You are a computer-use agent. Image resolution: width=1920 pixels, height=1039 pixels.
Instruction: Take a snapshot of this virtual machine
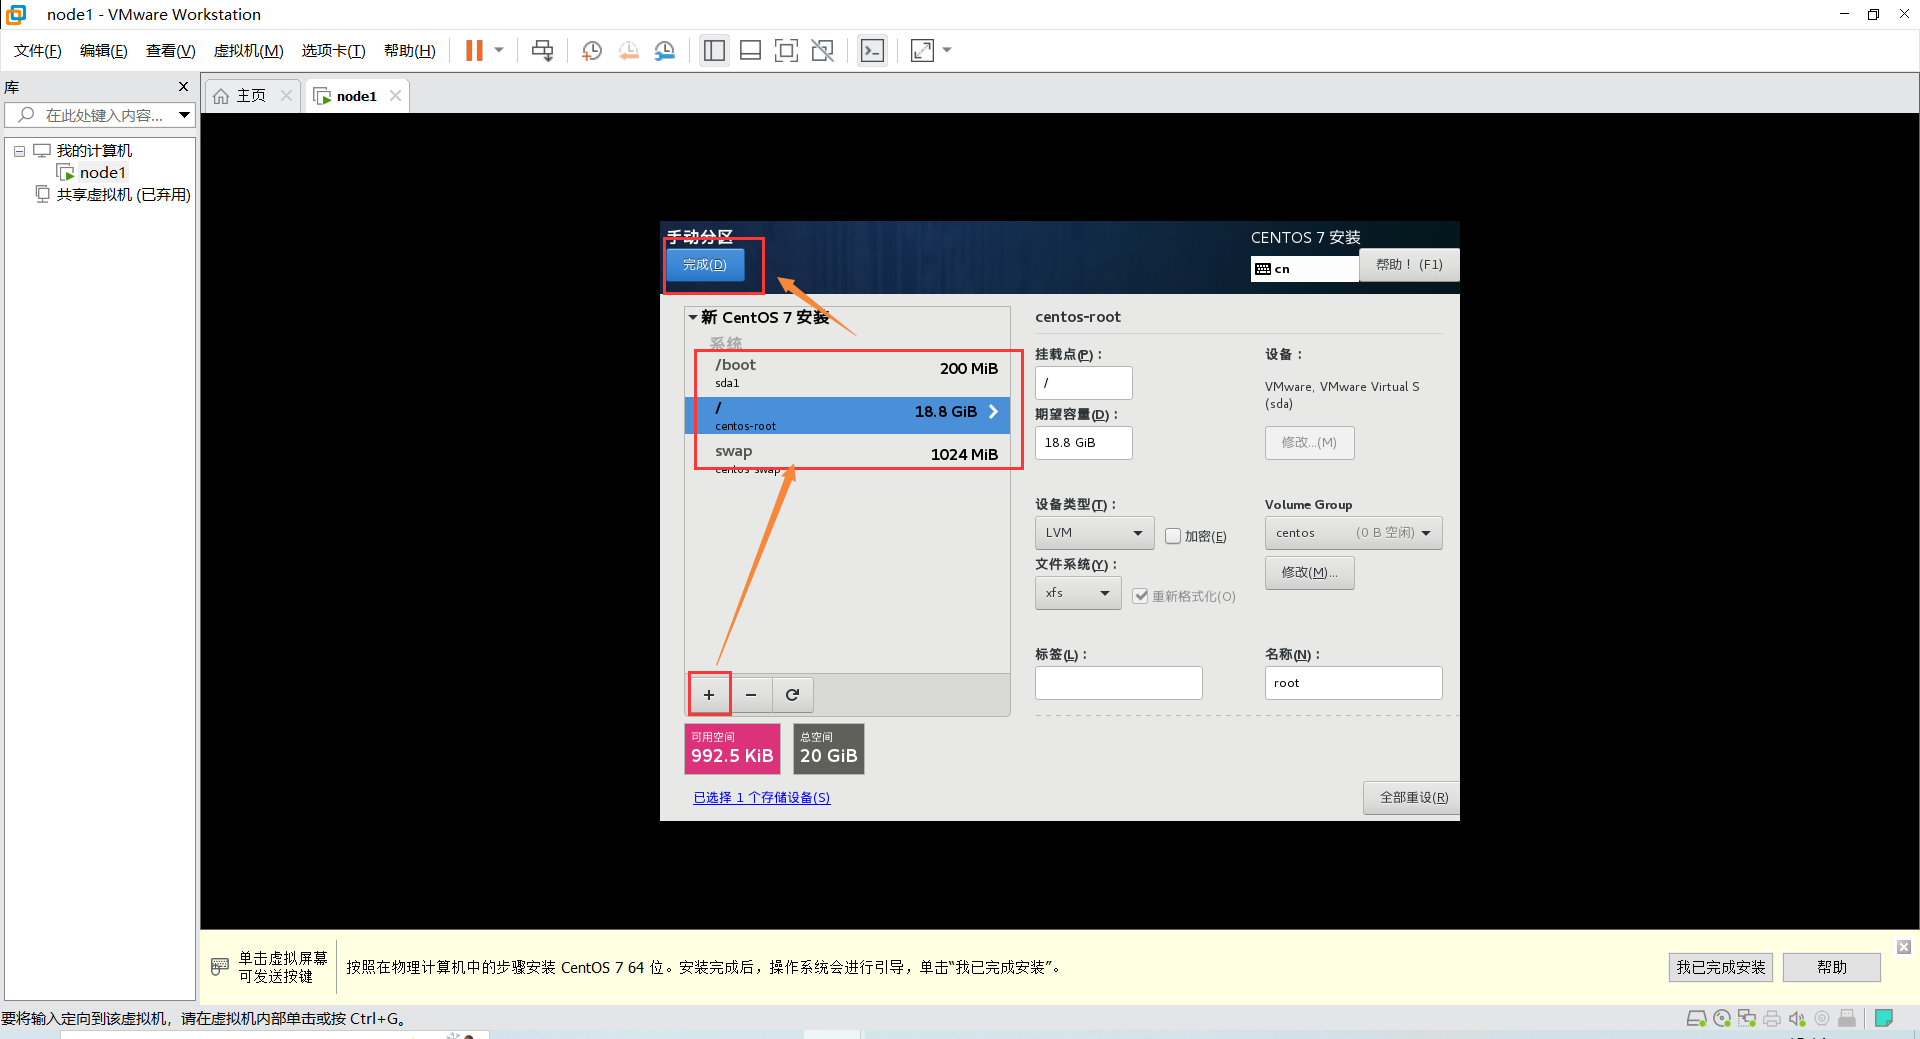[x=592, y=50]
